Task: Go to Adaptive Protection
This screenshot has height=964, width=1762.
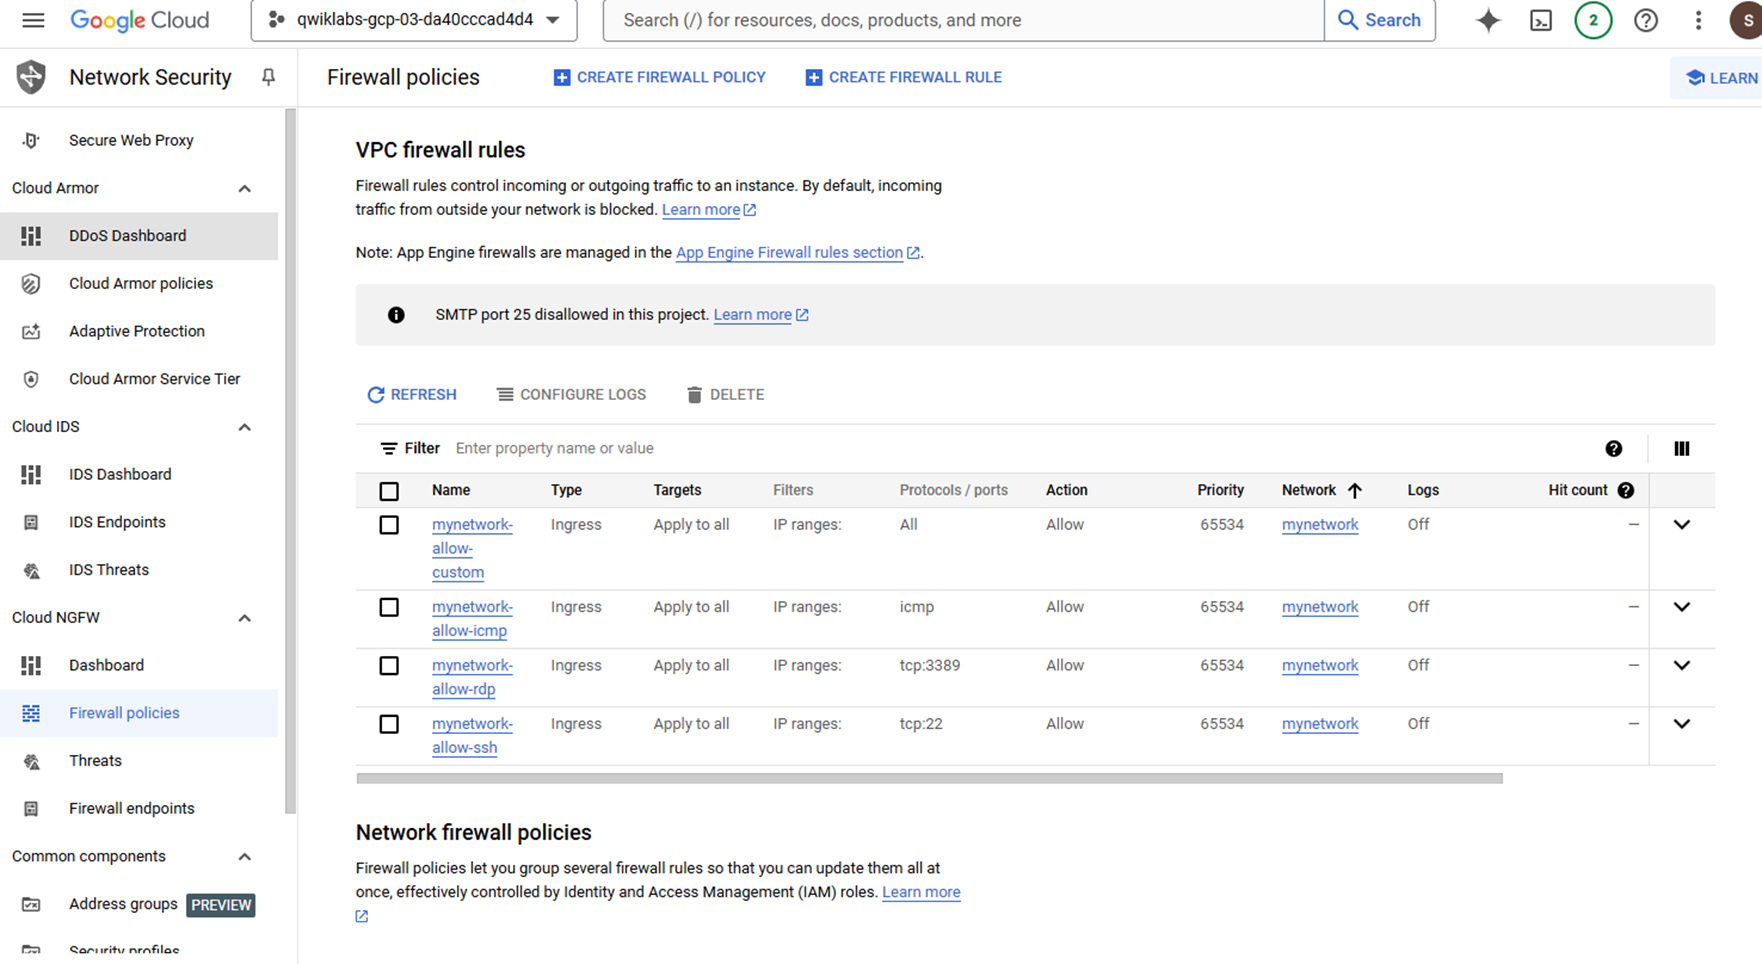Action: point(139,331)
